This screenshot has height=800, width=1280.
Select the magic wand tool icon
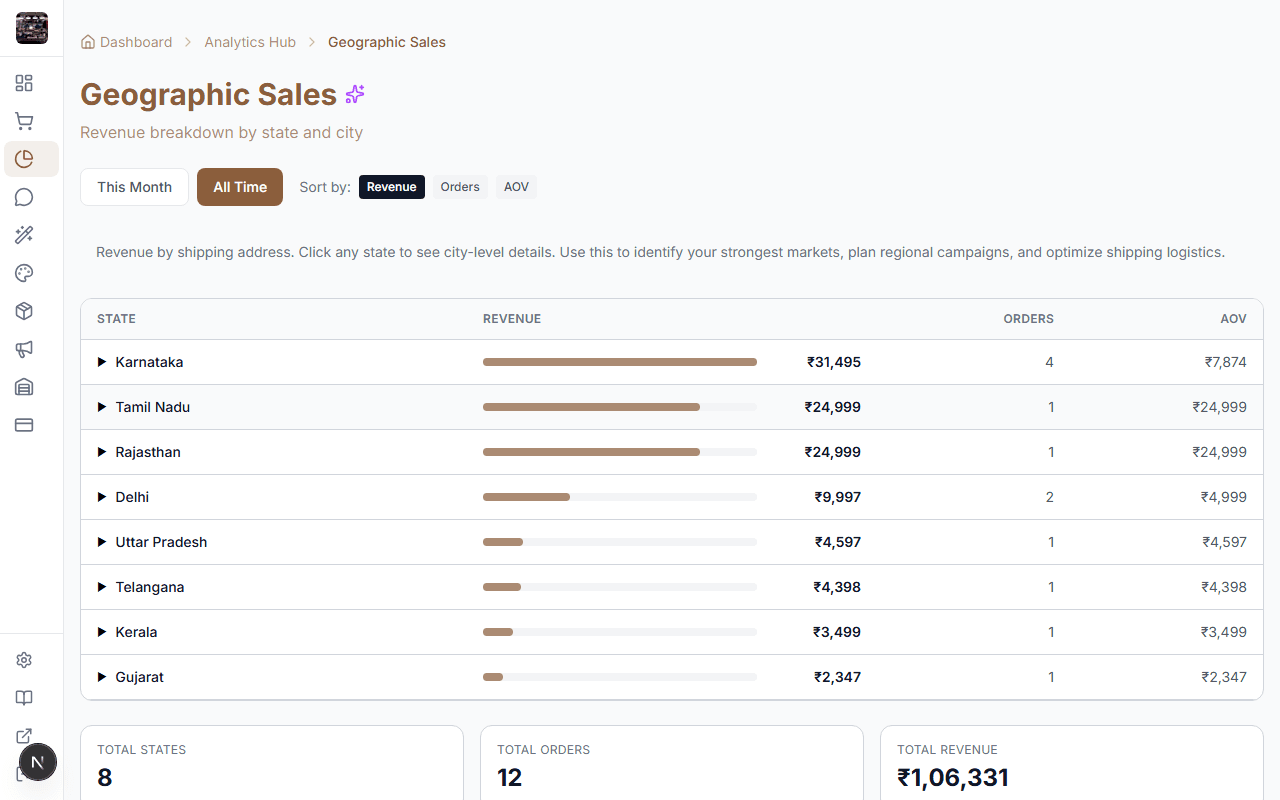pos(24,234)
